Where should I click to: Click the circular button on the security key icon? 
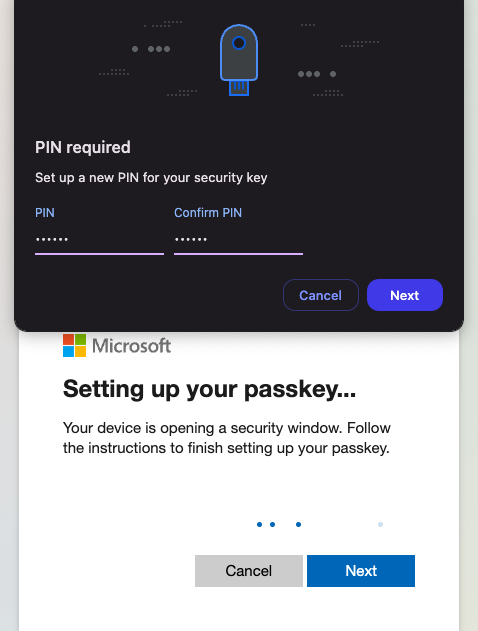[x=239, y=43]
